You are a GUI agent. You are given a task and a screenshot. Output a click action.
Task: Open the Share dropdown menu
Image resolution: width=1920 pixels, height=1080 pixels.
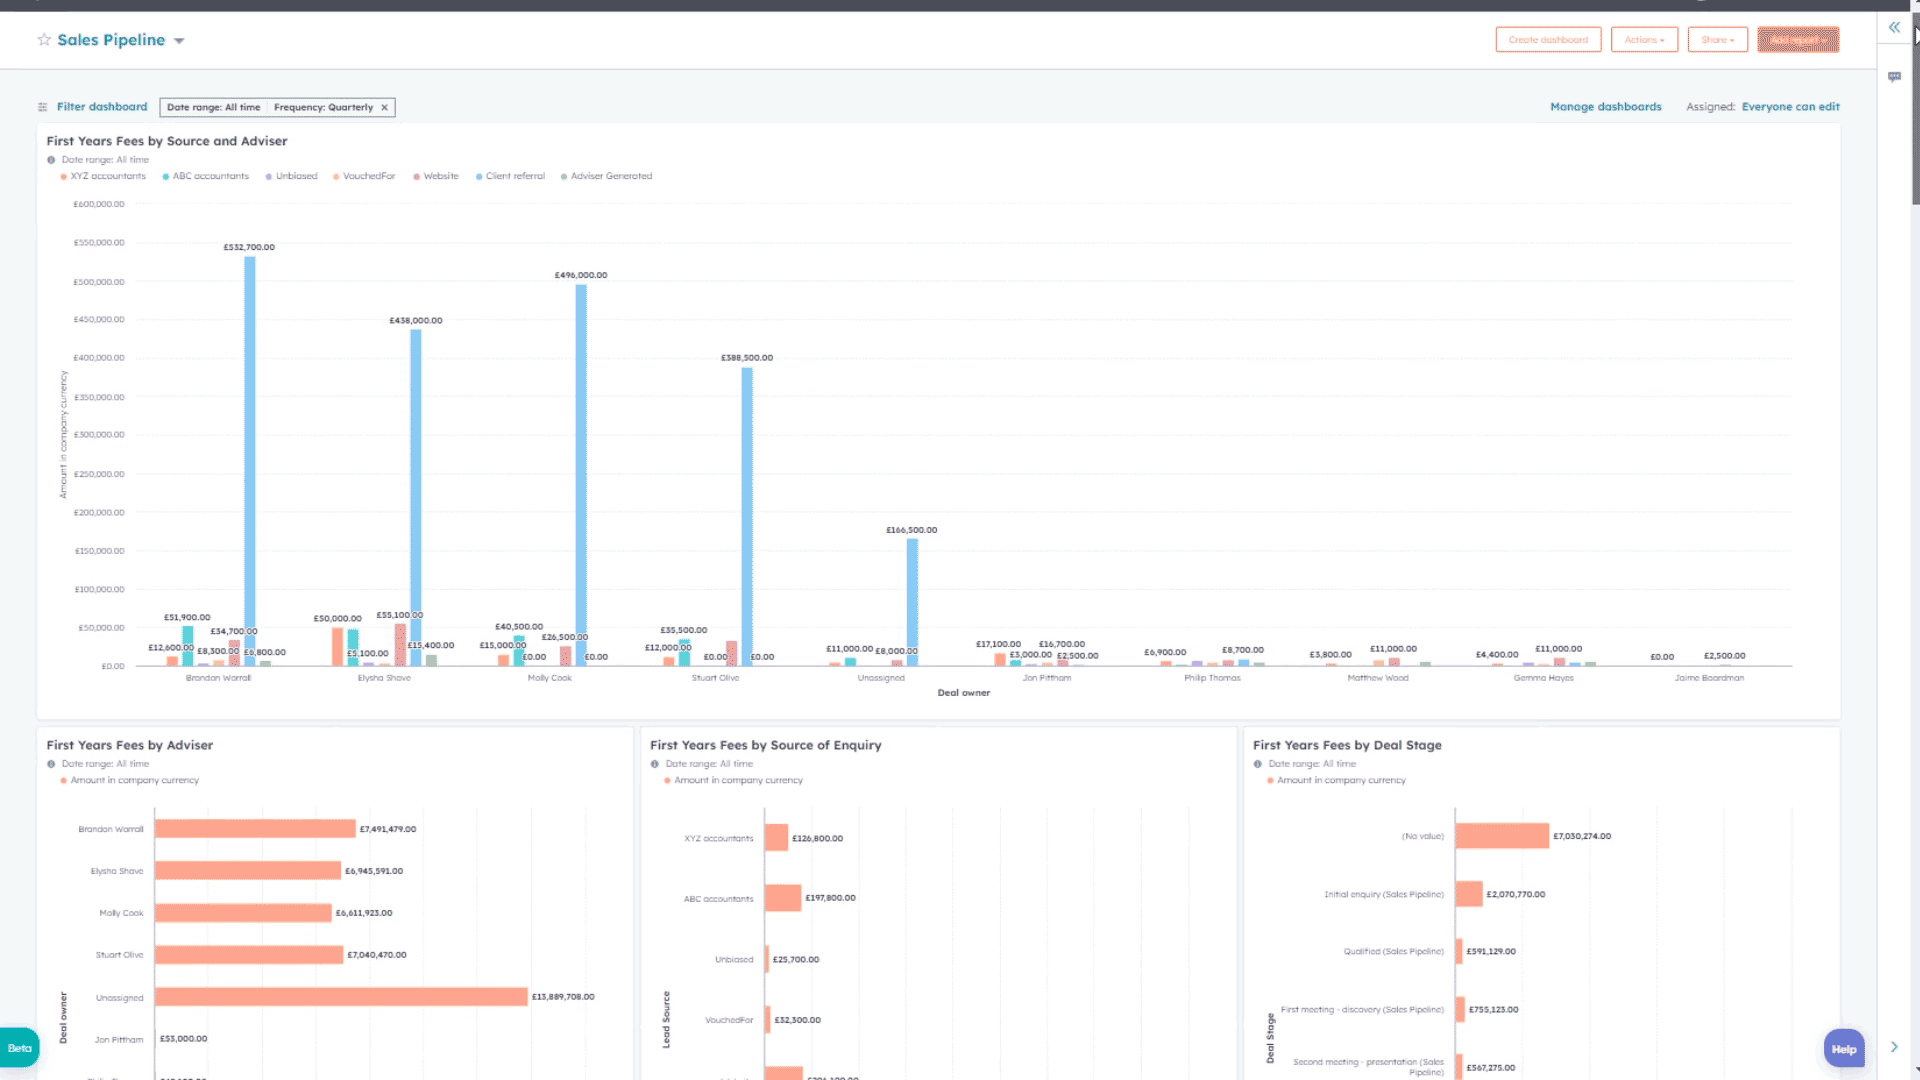tap(1717, 40)
